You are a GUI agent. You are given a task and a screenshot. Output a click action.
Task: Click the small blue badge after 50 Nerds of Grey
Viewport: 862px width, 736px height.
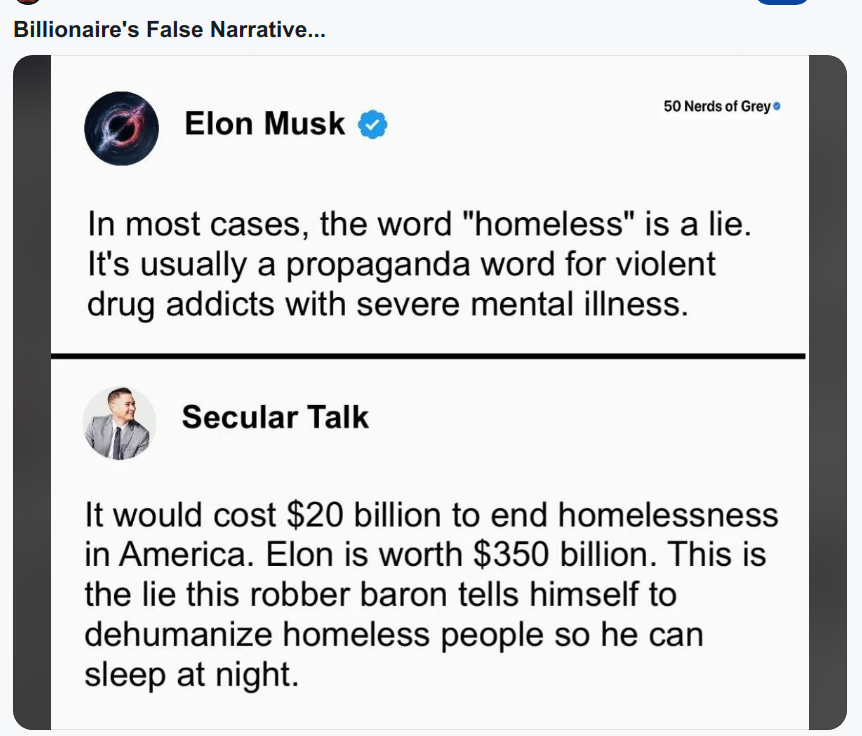coord(776,106)
